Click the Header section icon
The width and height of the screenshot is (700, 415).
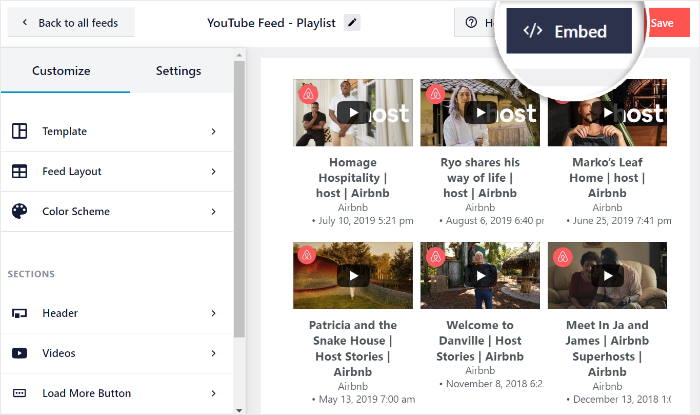pos(19,313)
